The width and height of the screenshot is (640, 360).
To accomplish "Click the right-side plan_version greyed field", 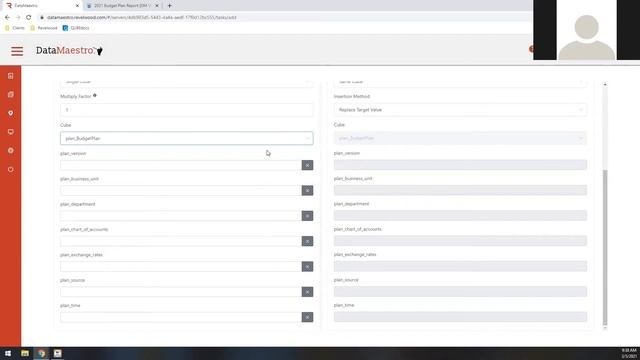I will (x=460, y=164).
